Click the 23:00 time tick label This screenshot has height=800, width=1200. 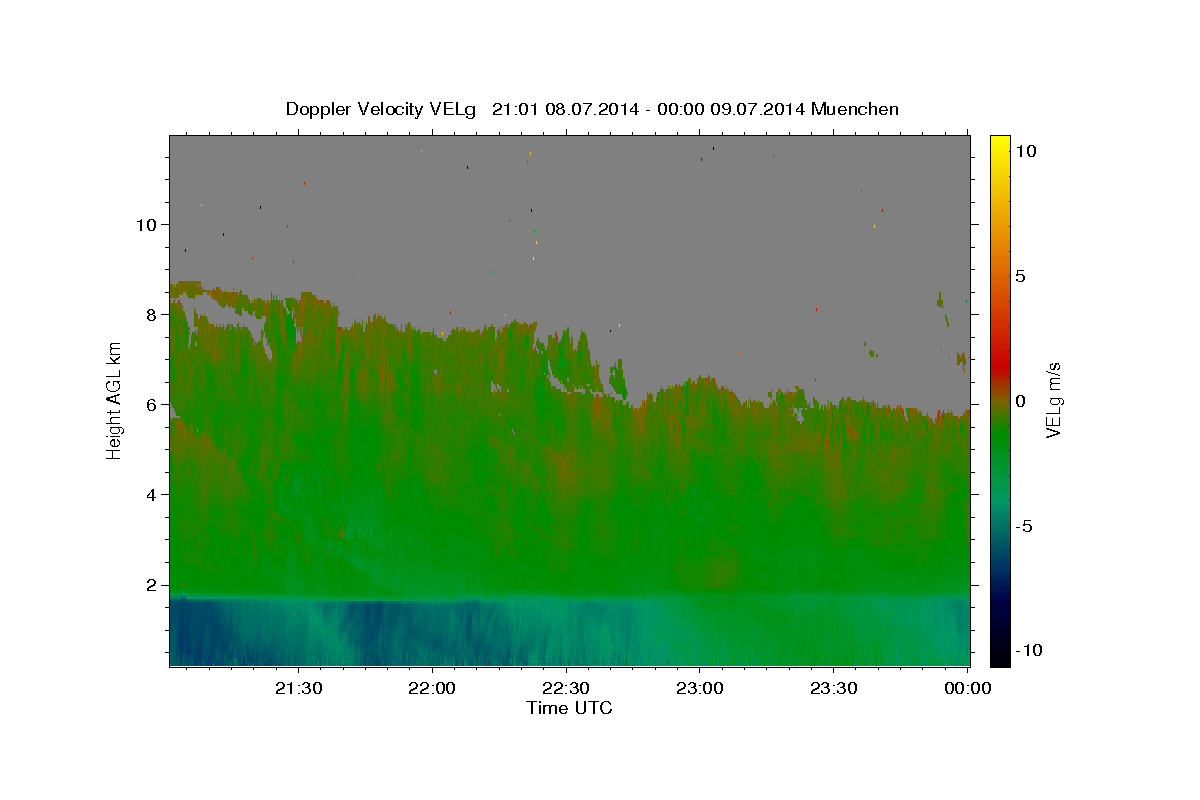pos(699,688)
